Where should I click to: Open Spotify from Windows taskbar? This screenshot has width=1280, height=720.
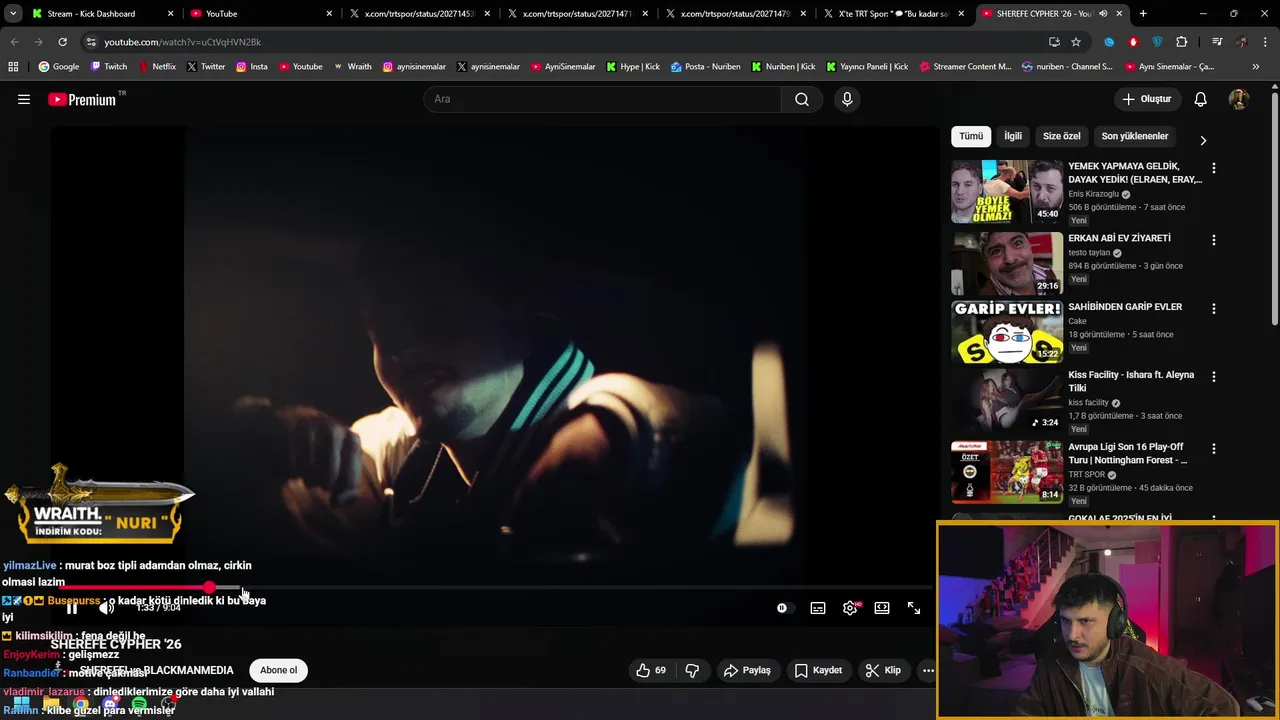139,705
